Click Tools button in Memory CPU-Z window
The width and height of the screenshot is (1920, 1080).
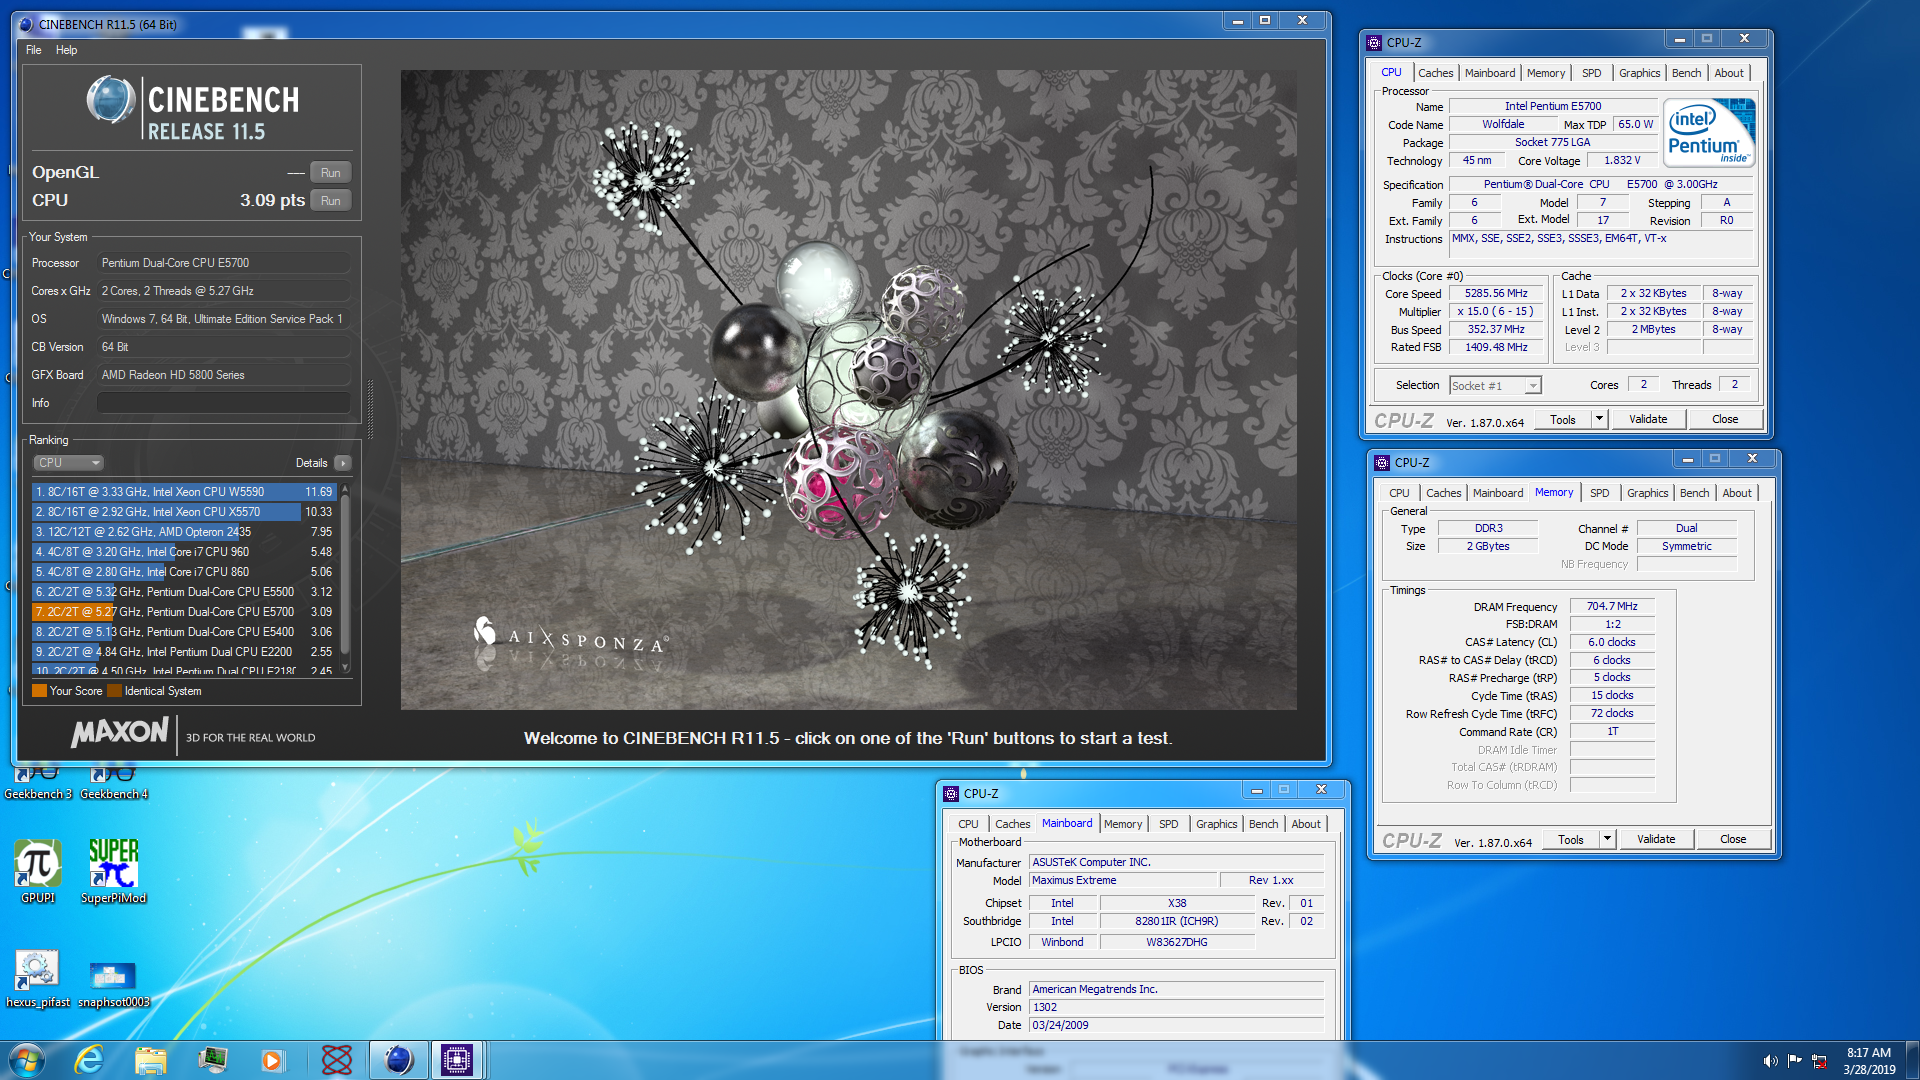coord(1571,839)
